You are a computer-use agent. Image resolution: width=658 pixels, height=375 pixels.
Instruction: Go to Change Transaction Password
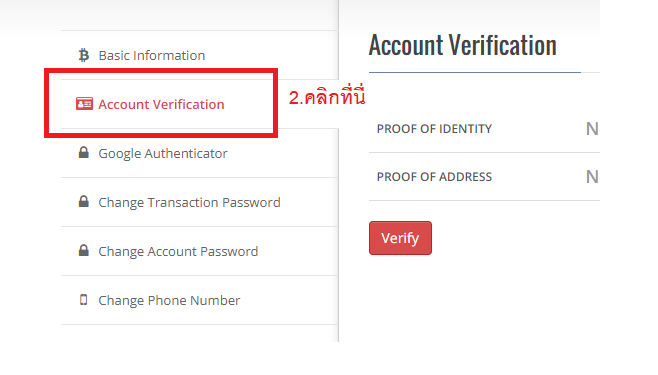[199, 202]
